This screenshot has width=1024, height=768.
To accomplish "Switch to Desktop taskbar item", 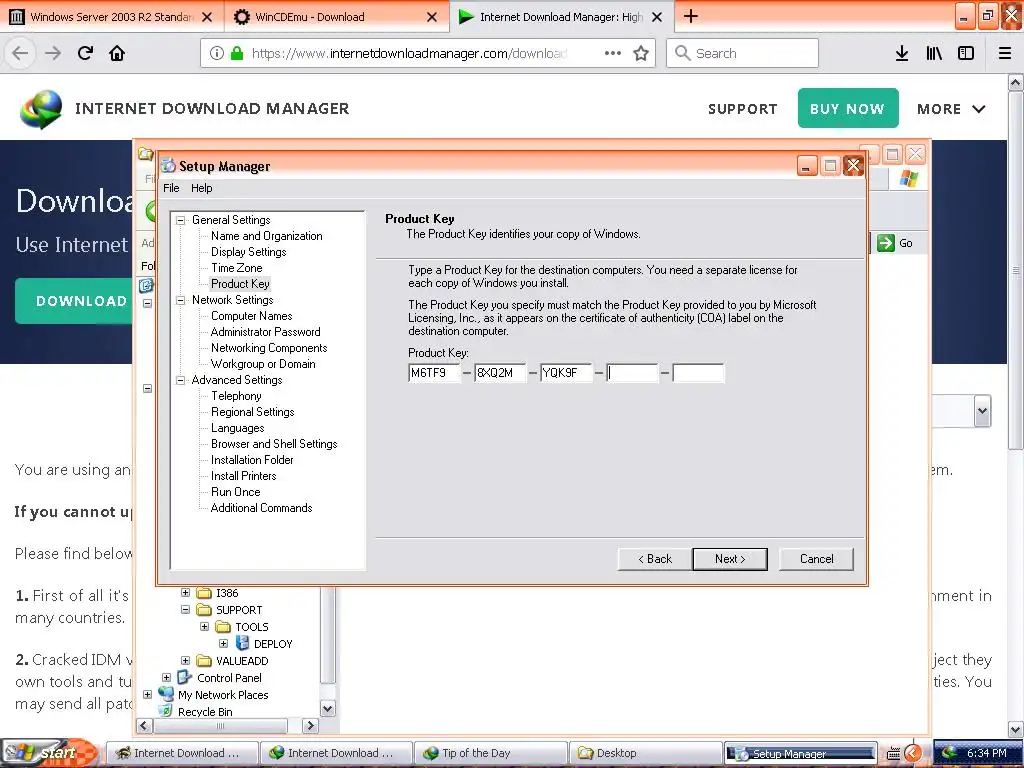I will pos(647,753).
